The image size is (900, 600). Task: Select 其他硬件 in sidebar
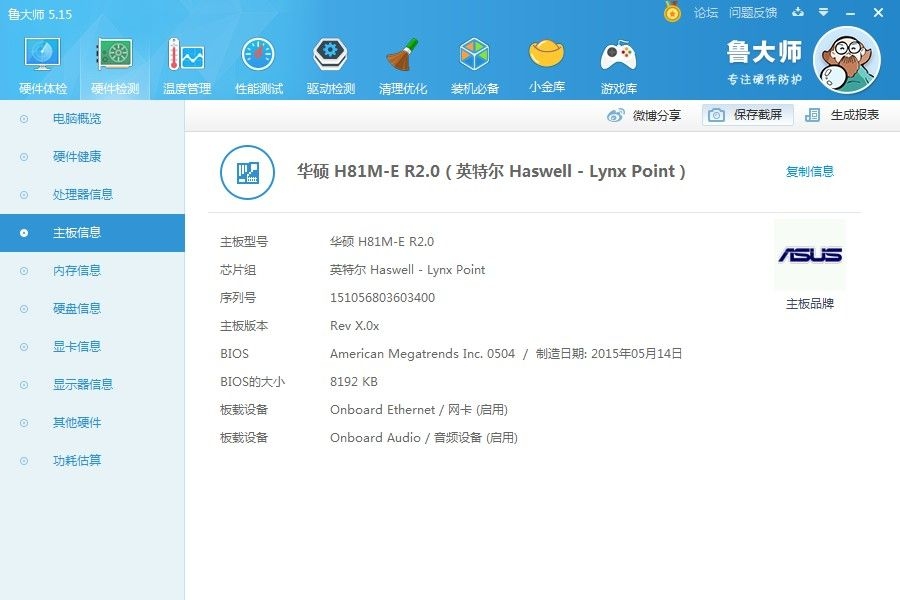point(92,423)
